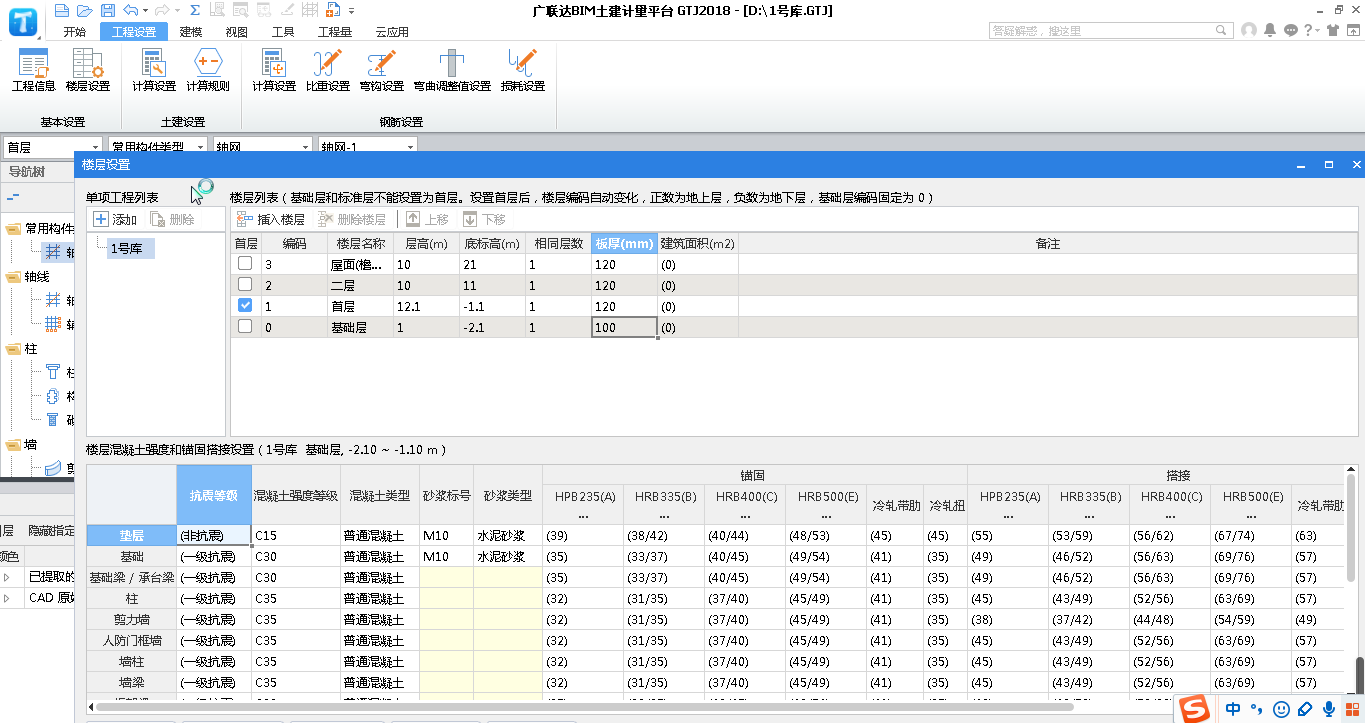Open the skin (t-shirt) theme icon

(x=1335, y=30)
